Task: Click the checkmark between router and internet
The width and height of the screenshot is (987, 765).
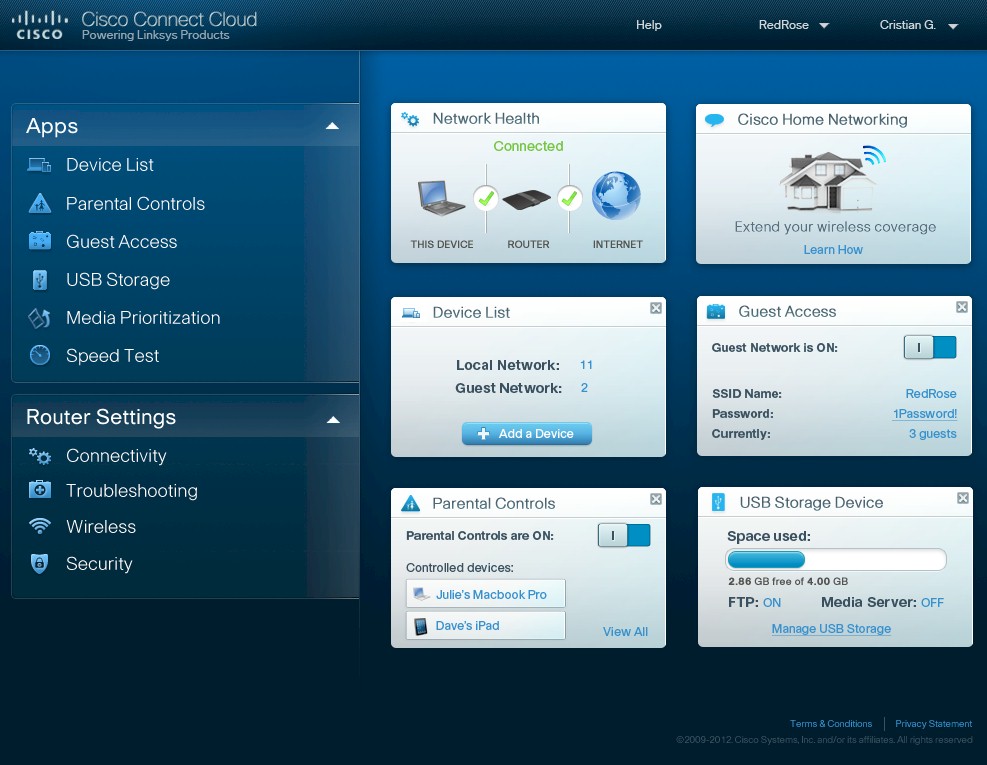Action: 569,199
